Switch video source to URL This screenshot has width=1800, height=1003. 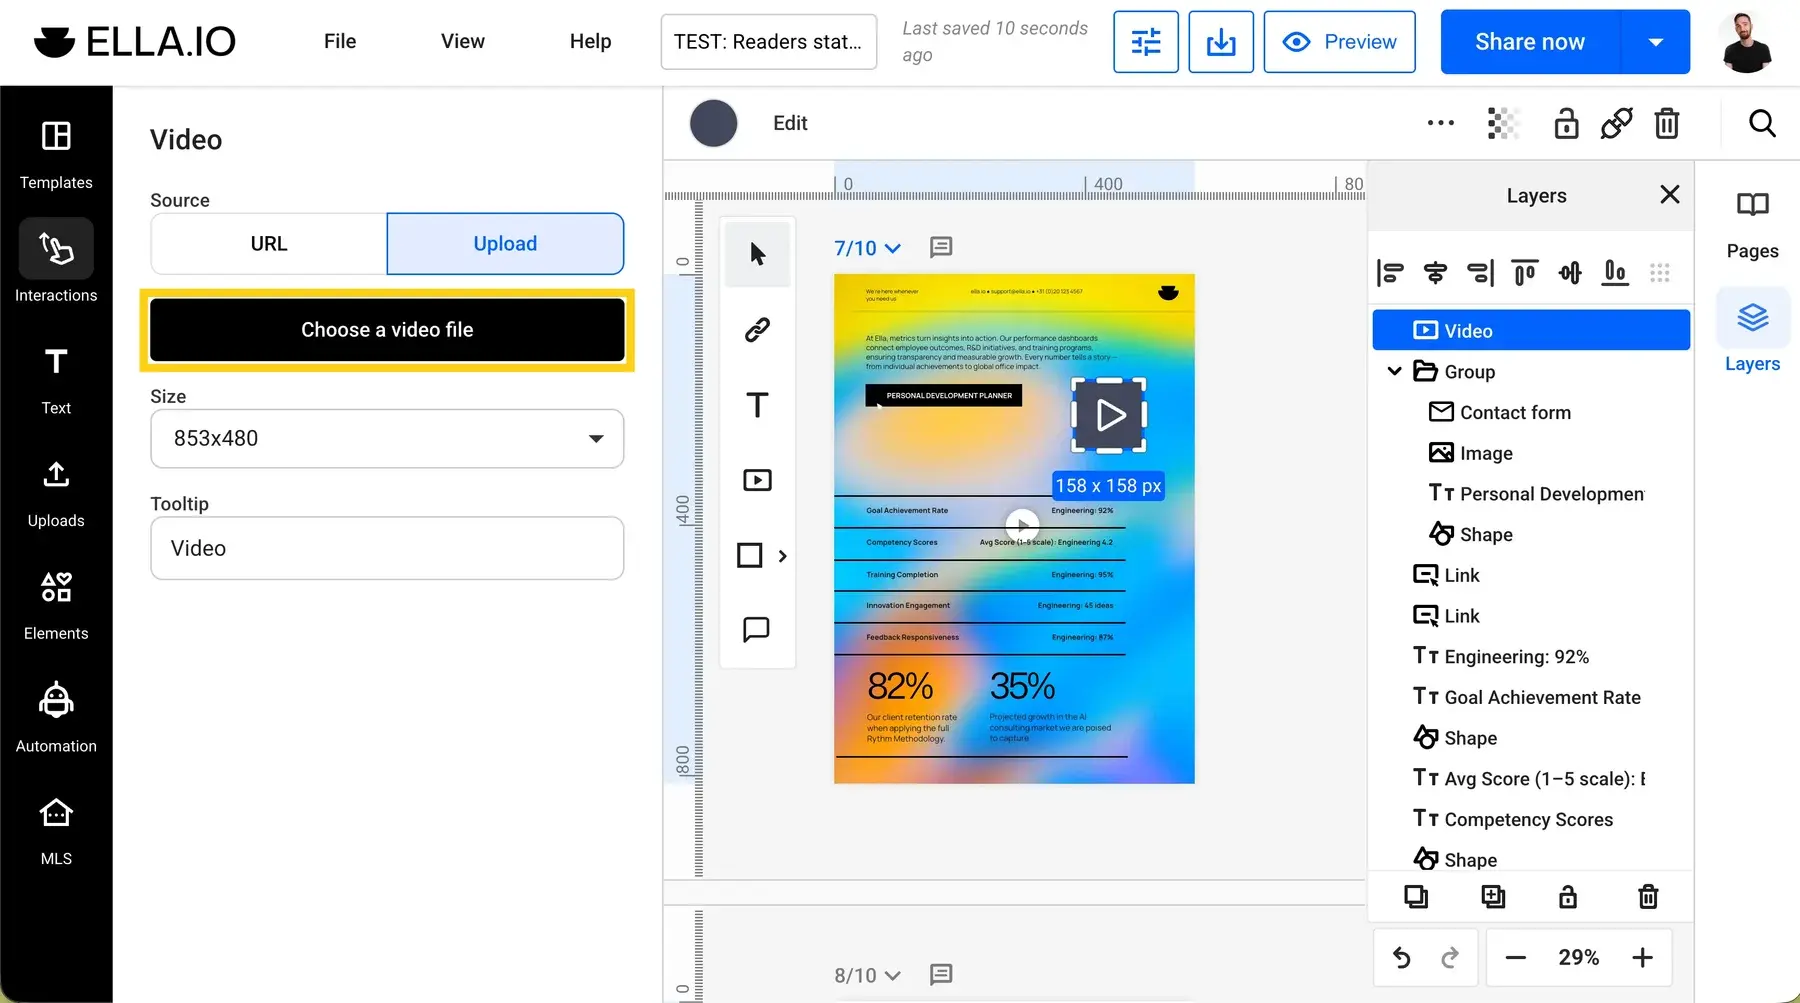pyautogui.click(x=269, y=244)
